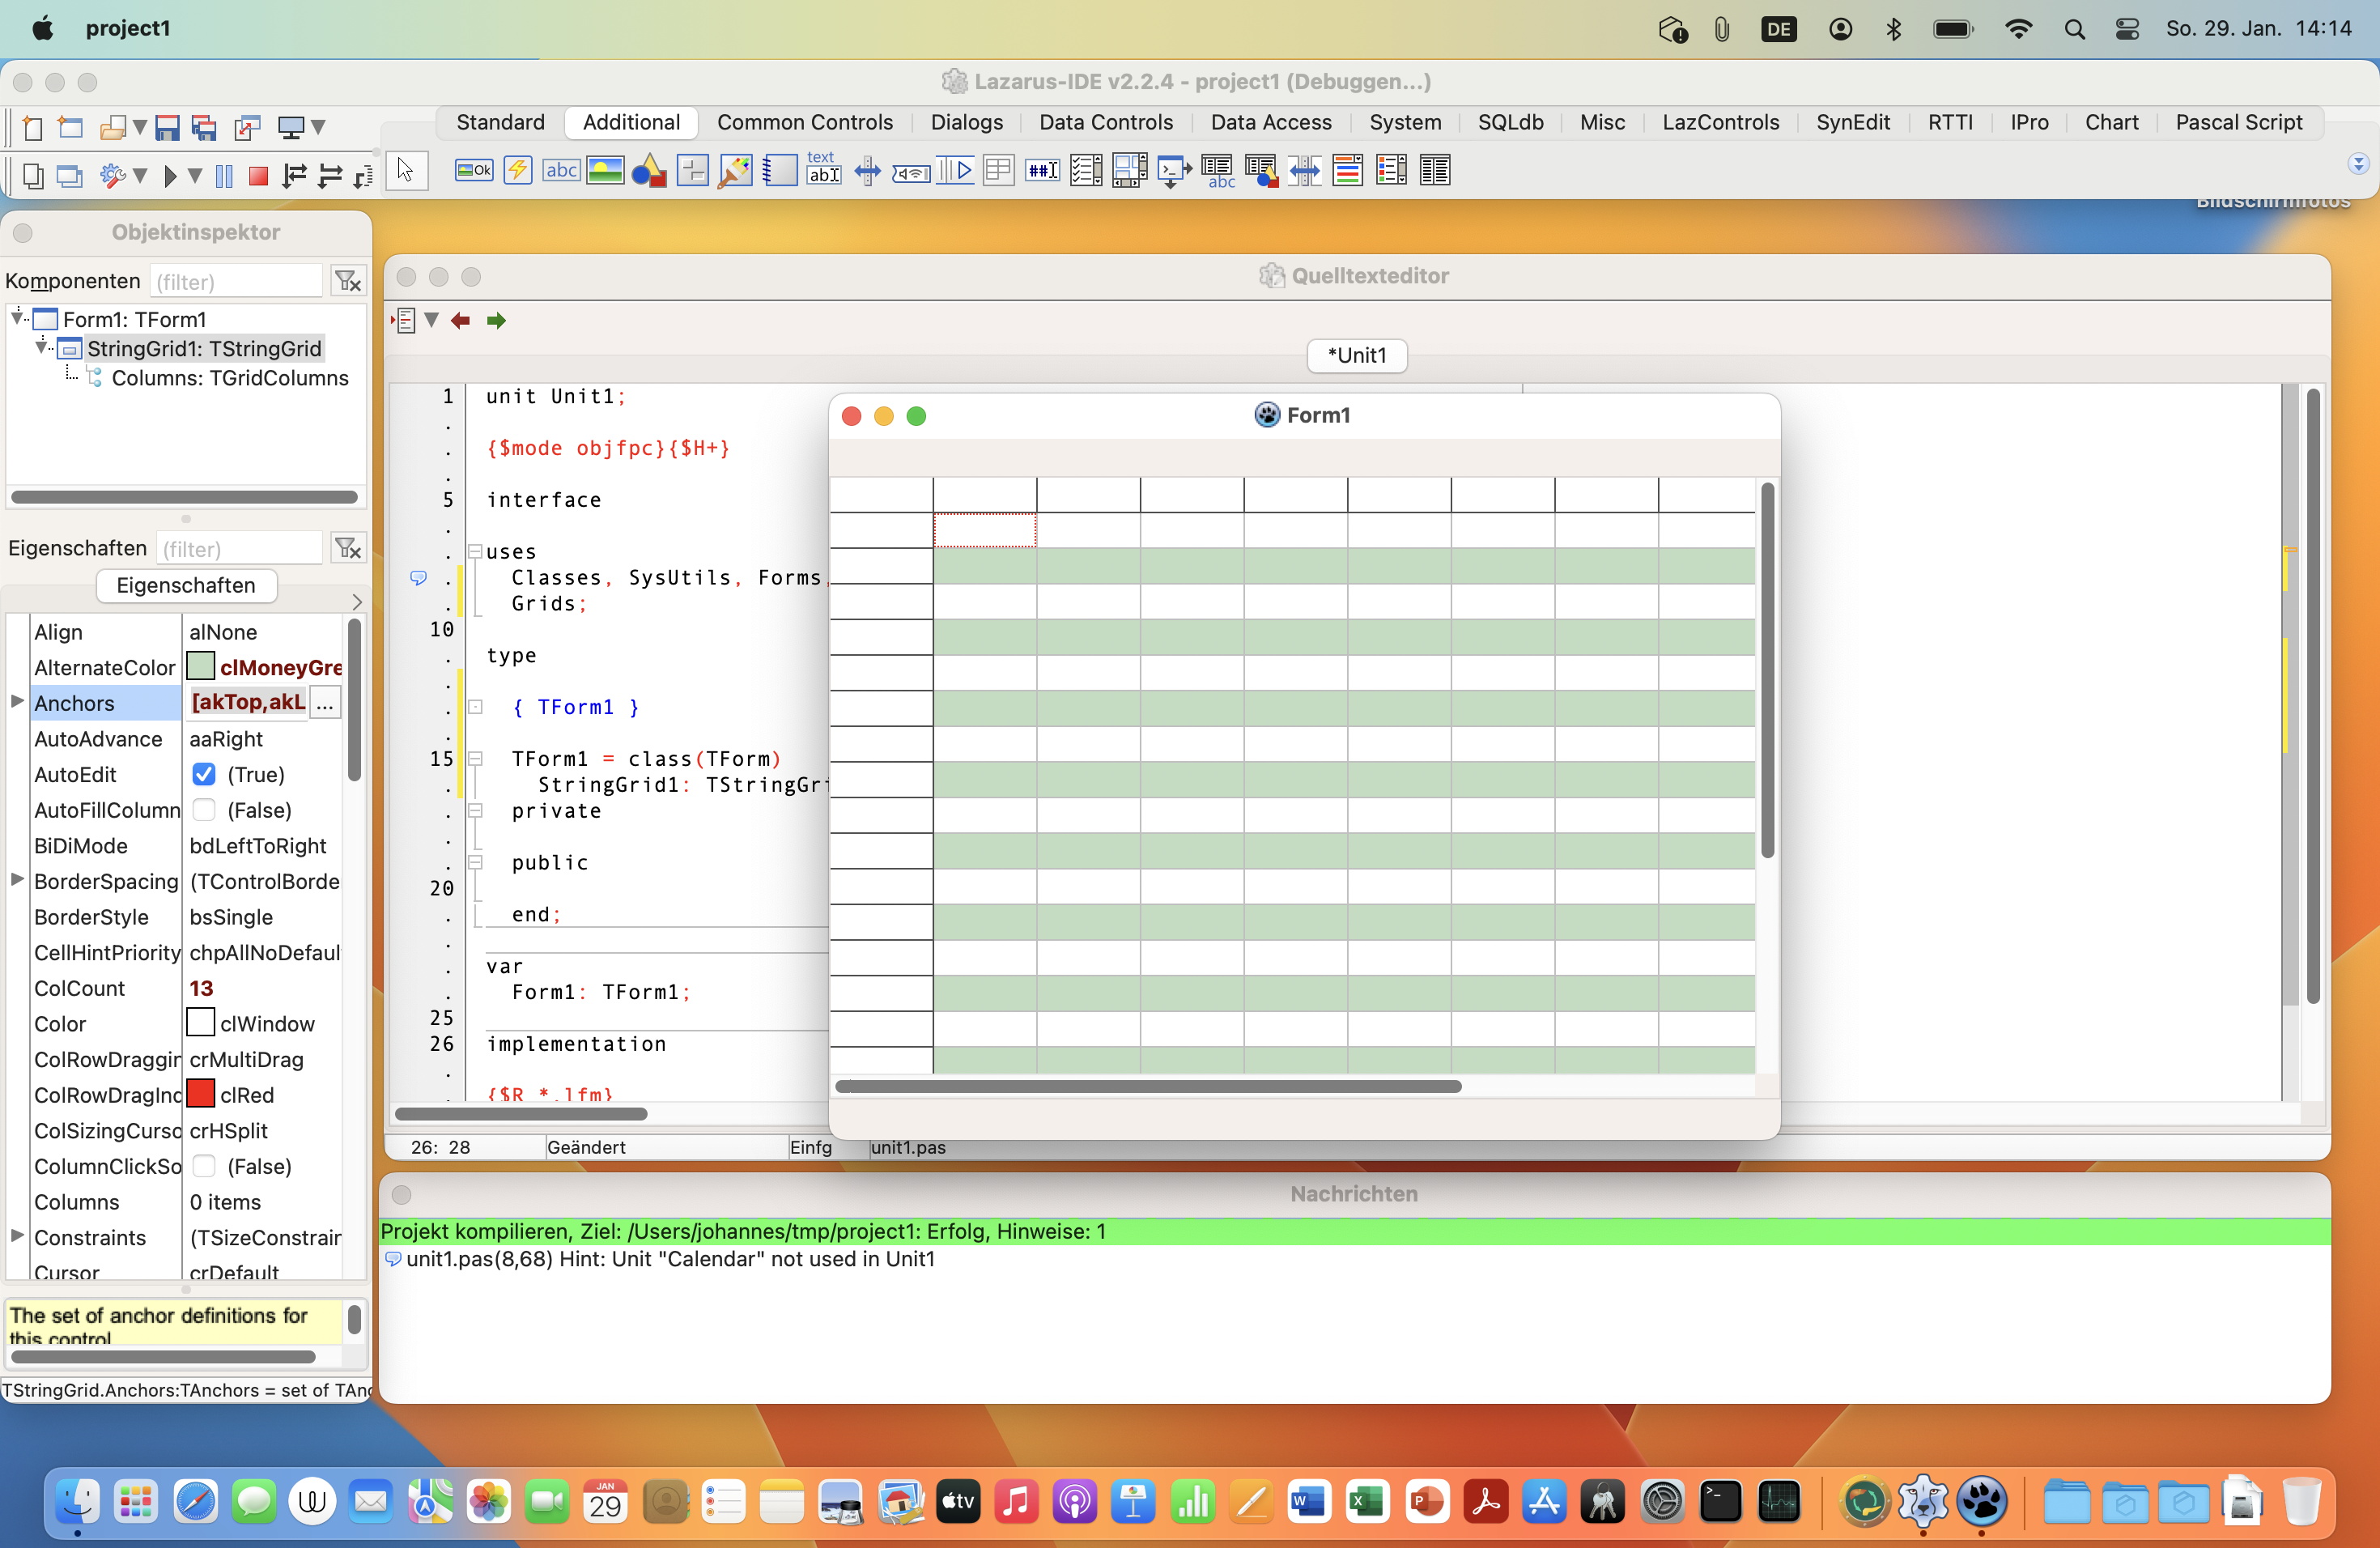Screen dimensions: 2380x1548
Task: Expand the Constraints property group
Action: 15,1237
